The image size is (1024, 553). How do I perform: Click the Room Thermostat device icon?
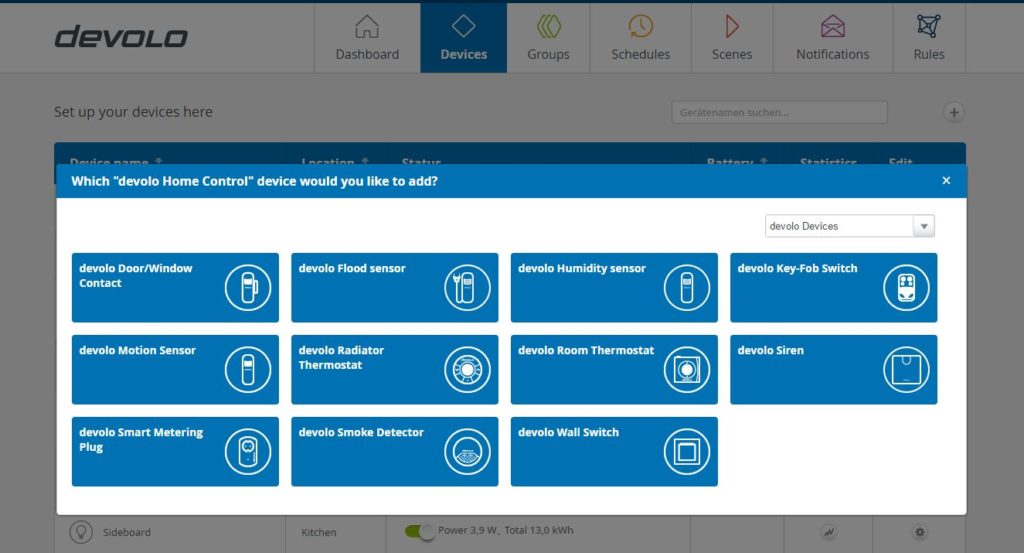point(686,370)
